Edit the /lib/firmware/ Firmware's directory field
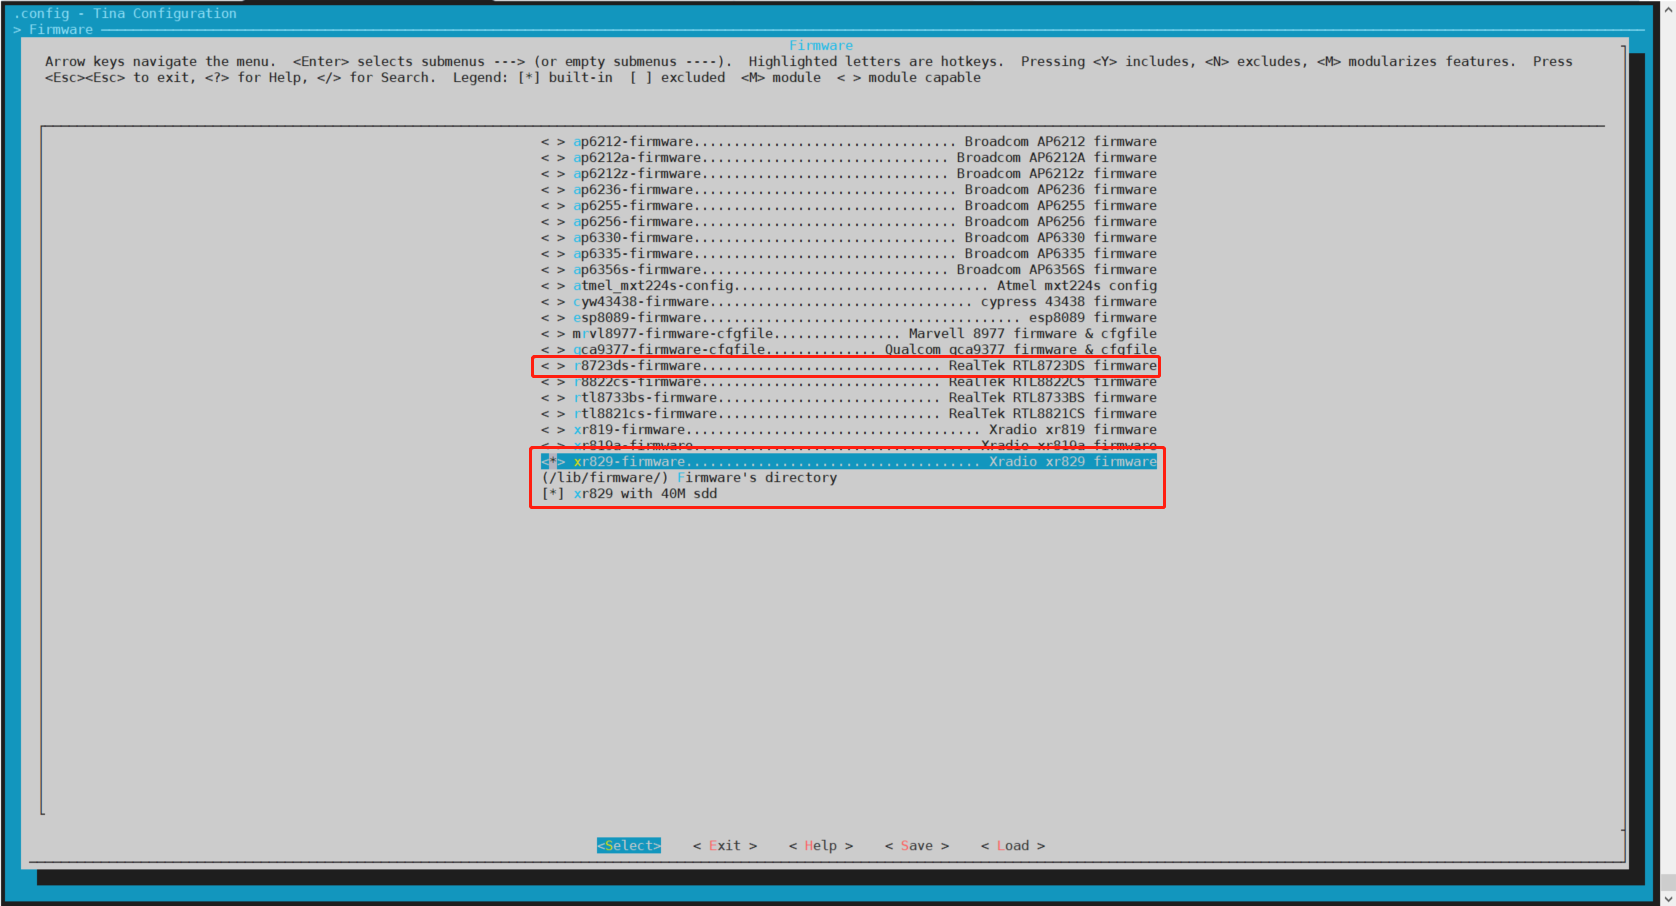Screen dimensions: 1676x906 coord(688,478)
